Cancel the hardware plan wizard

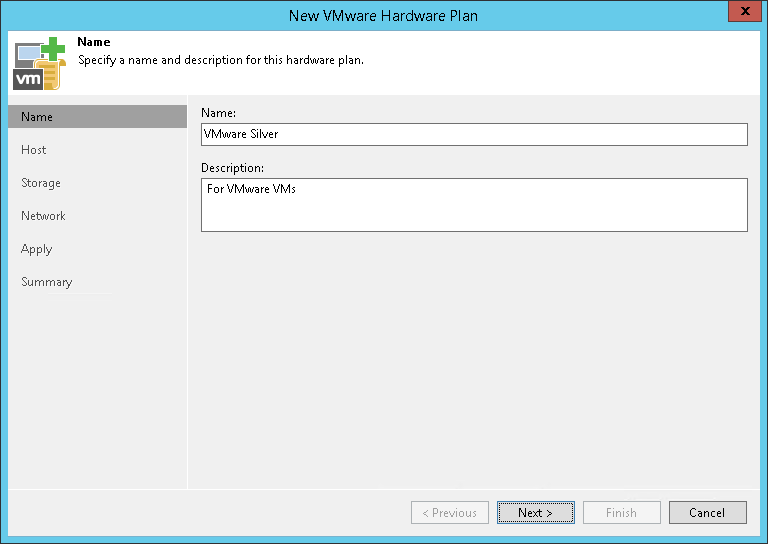click(708, 512)
